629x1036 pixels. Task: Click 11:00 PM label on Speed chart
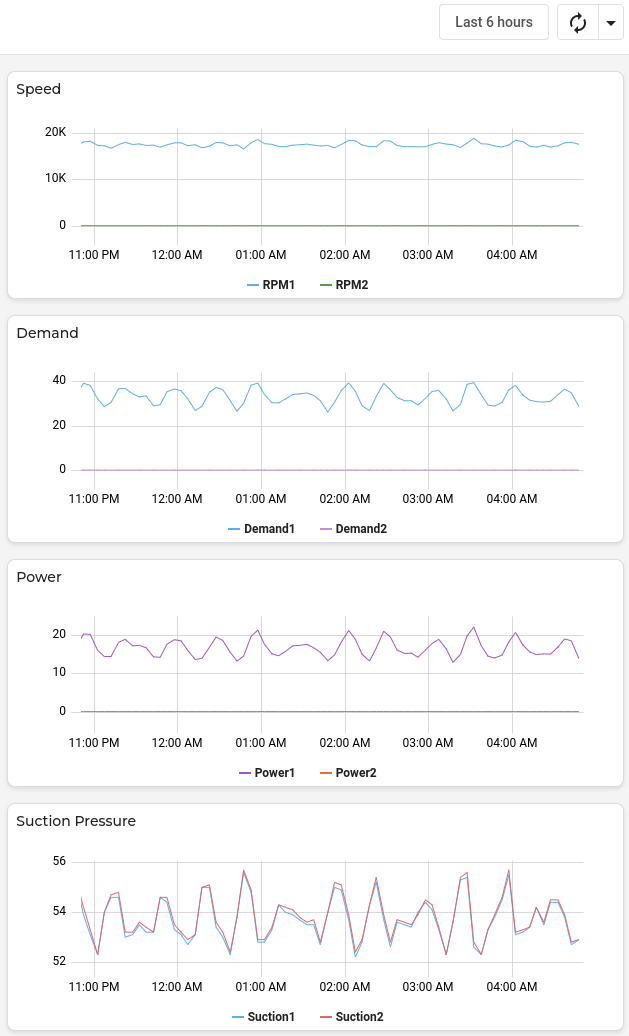(x=94, y=255)
